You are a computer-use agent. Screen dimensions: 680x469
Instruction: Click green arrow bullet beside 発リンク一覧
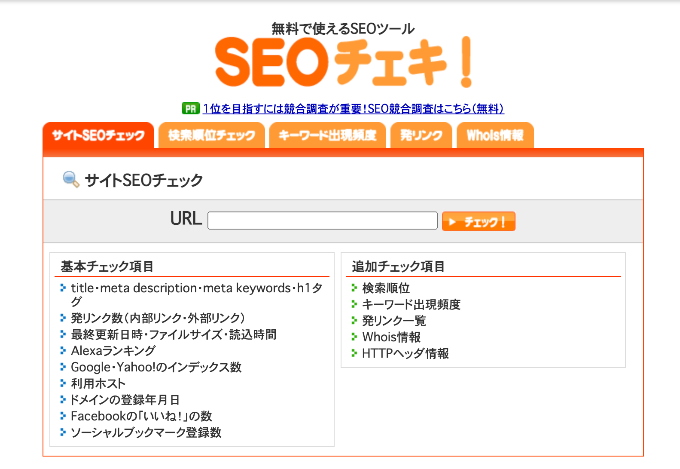354,320
